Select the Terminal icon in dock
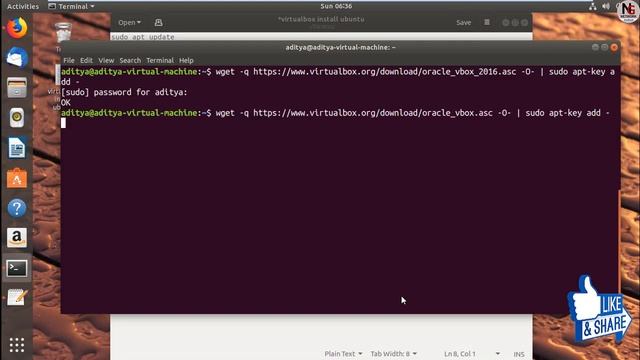 (x=17, y=268)
